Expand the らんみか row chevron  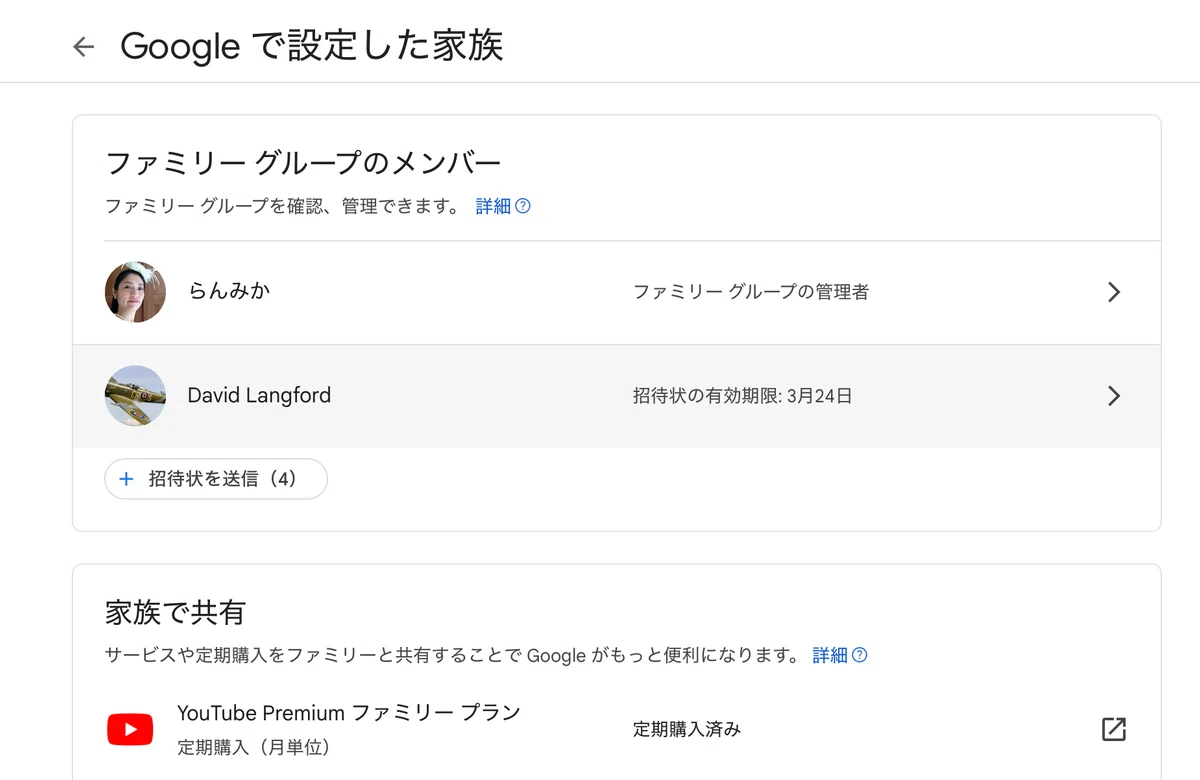pyautogui.click(x=1114, y=292)
